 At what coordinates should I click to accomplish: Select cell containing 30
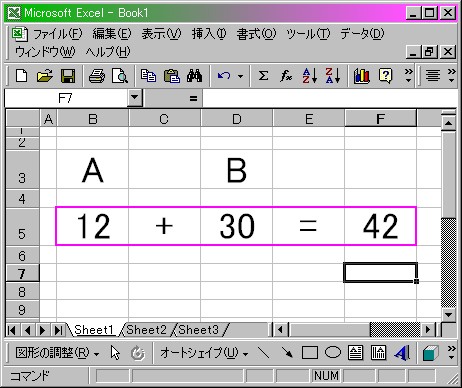click(236, 227)
